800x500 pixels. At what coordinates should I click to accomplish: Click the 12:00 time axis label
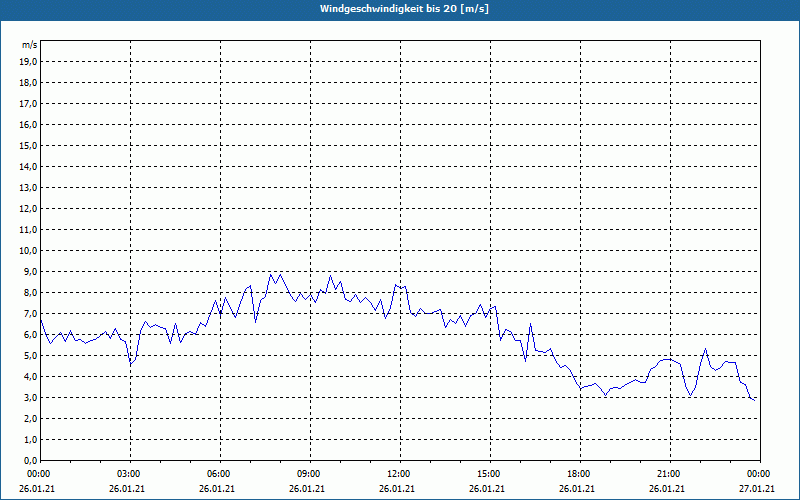[399, 474]
